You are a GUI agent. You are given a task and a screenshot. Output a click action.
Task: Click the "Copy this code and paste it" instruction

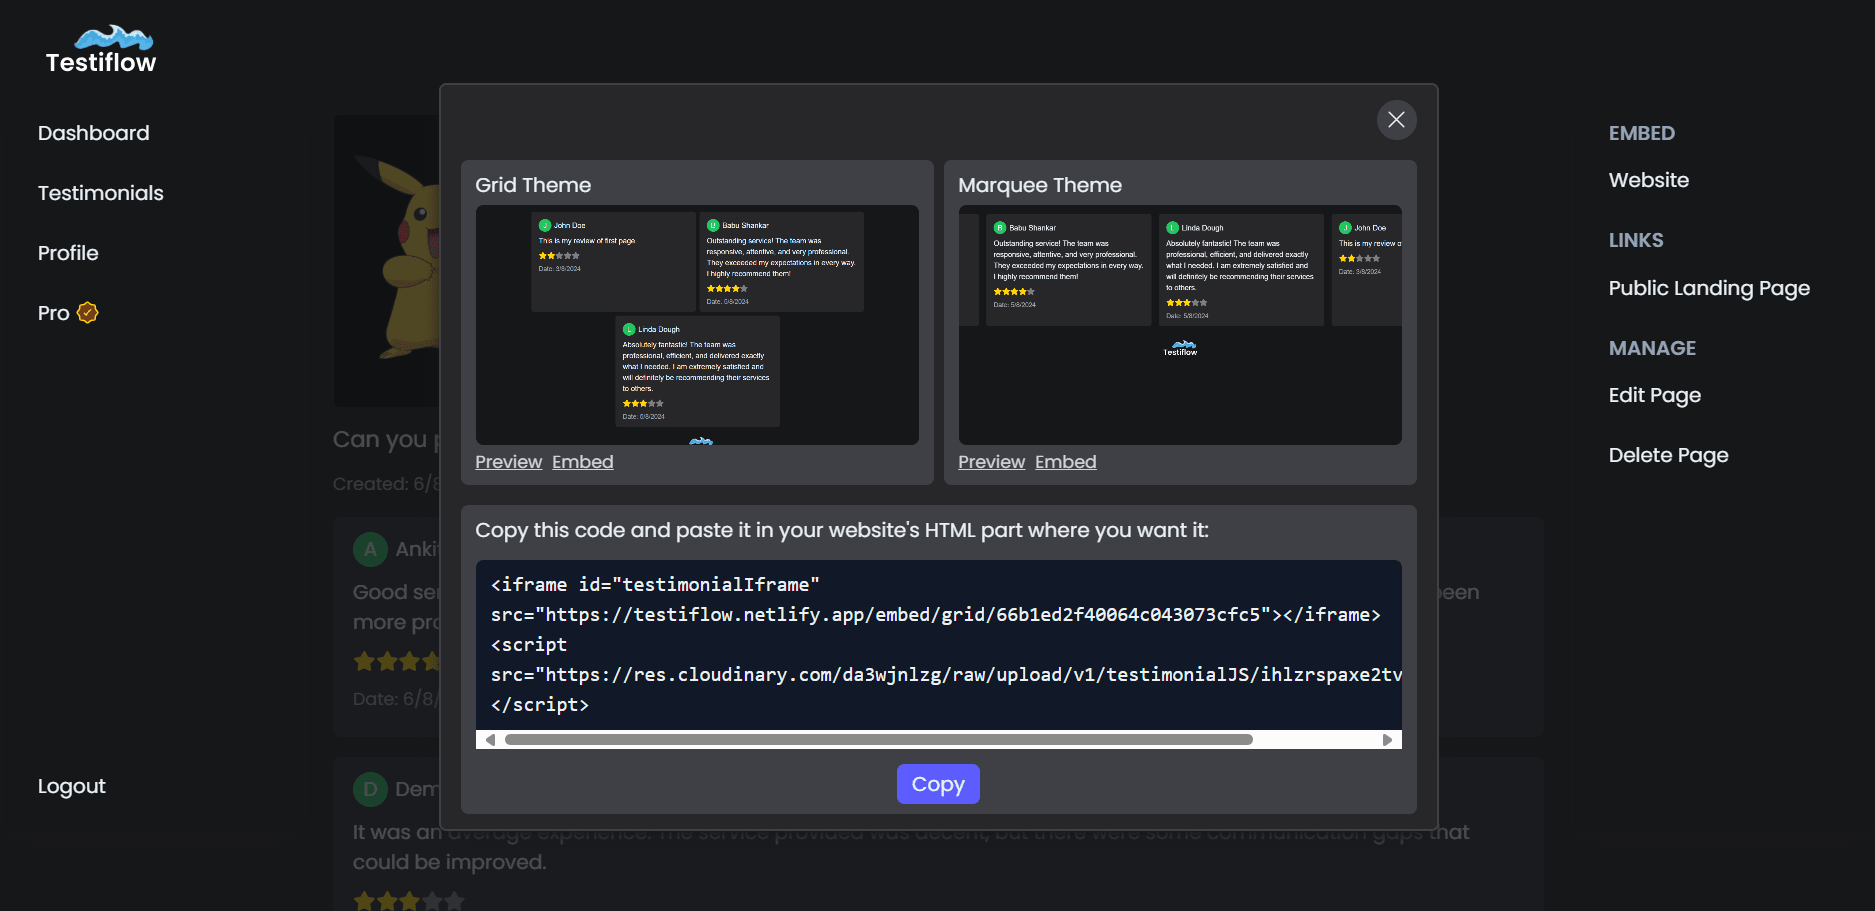click(842, 530)
